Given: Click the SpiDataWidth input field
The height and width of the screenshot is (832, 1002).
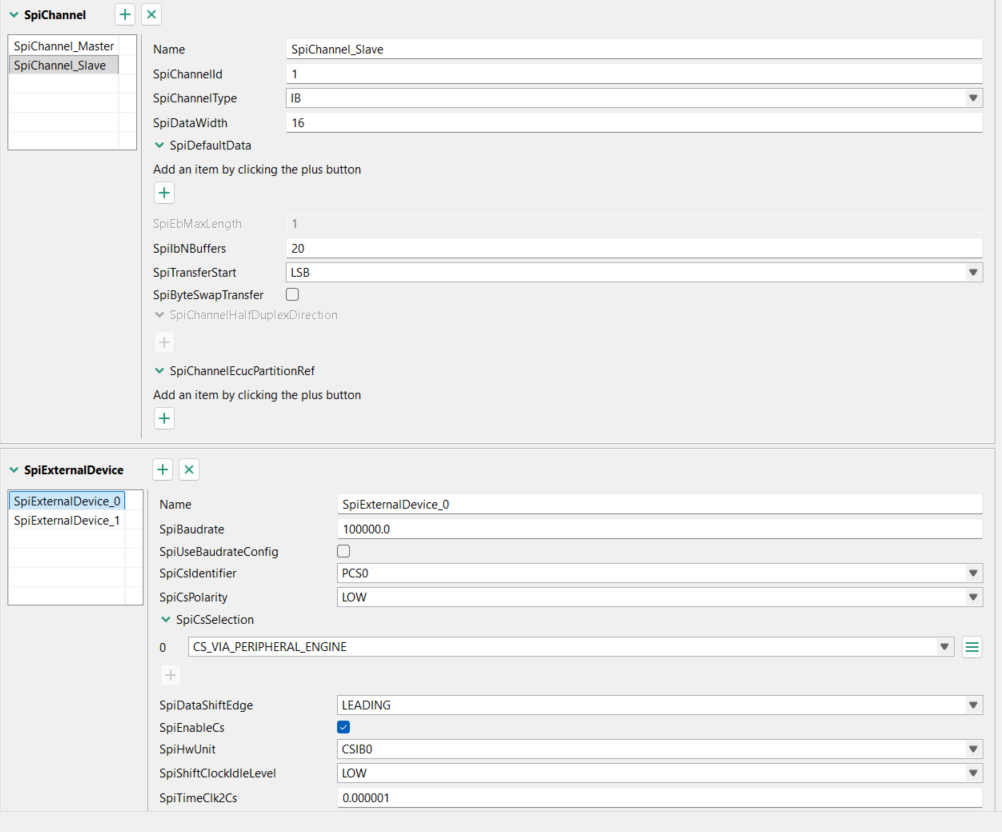Looking at the screenshot, I should coord(634,123).
